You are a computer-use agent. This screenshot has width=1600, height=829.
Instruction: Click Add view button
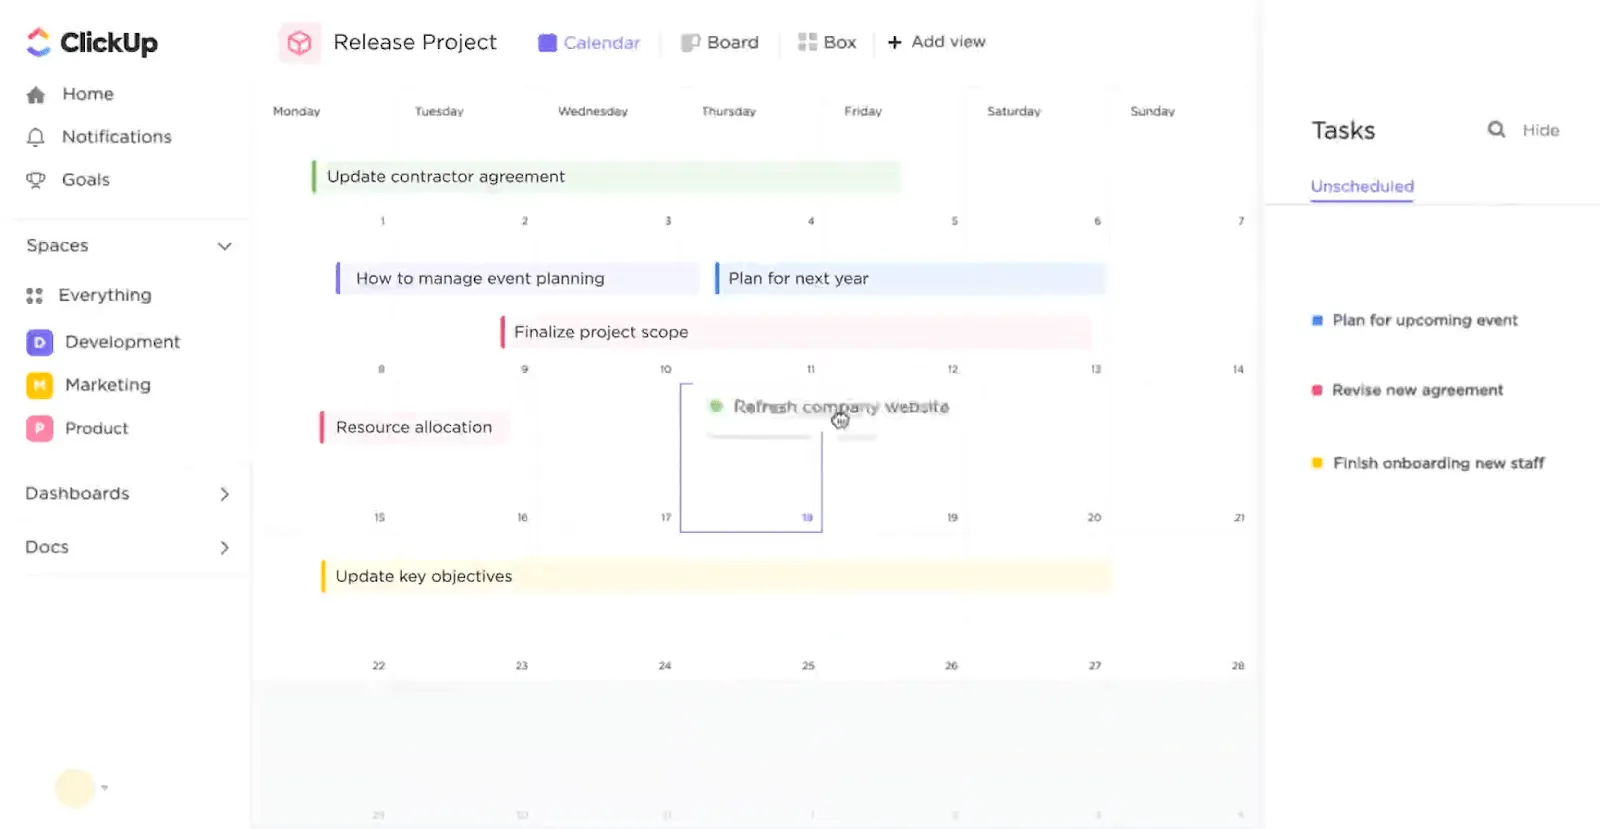point(937,42)
